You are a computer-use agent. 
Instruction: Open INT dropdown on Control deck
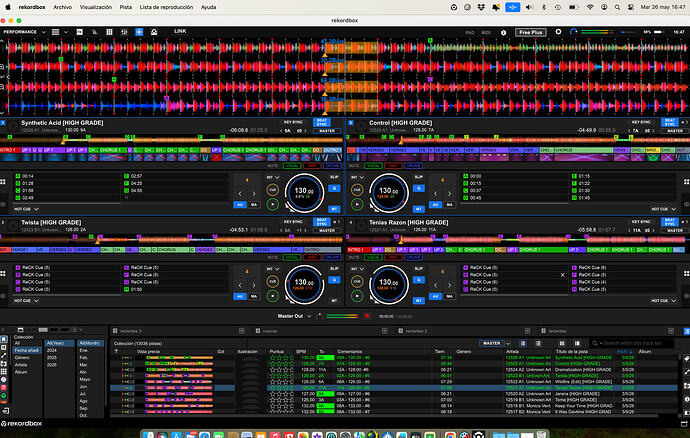click(358, 177)
